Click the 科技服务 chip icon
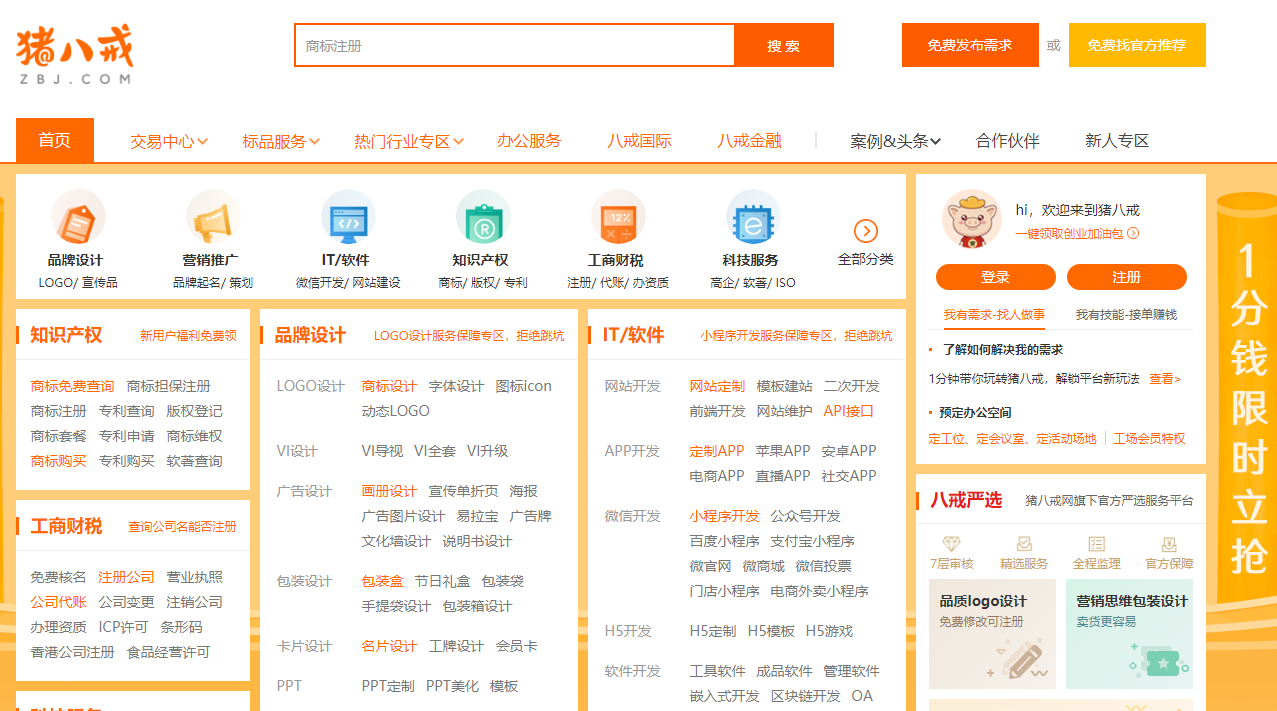The width and height of the screenshot is (1277, 711). click(x=753, y=218)
